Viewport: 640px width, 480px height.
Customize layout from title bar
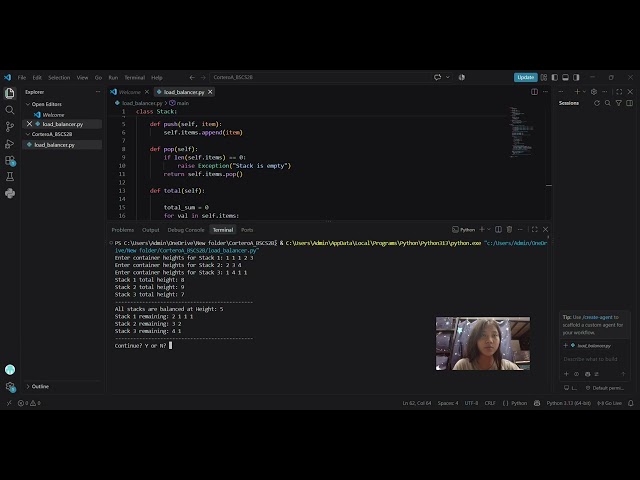544,77
